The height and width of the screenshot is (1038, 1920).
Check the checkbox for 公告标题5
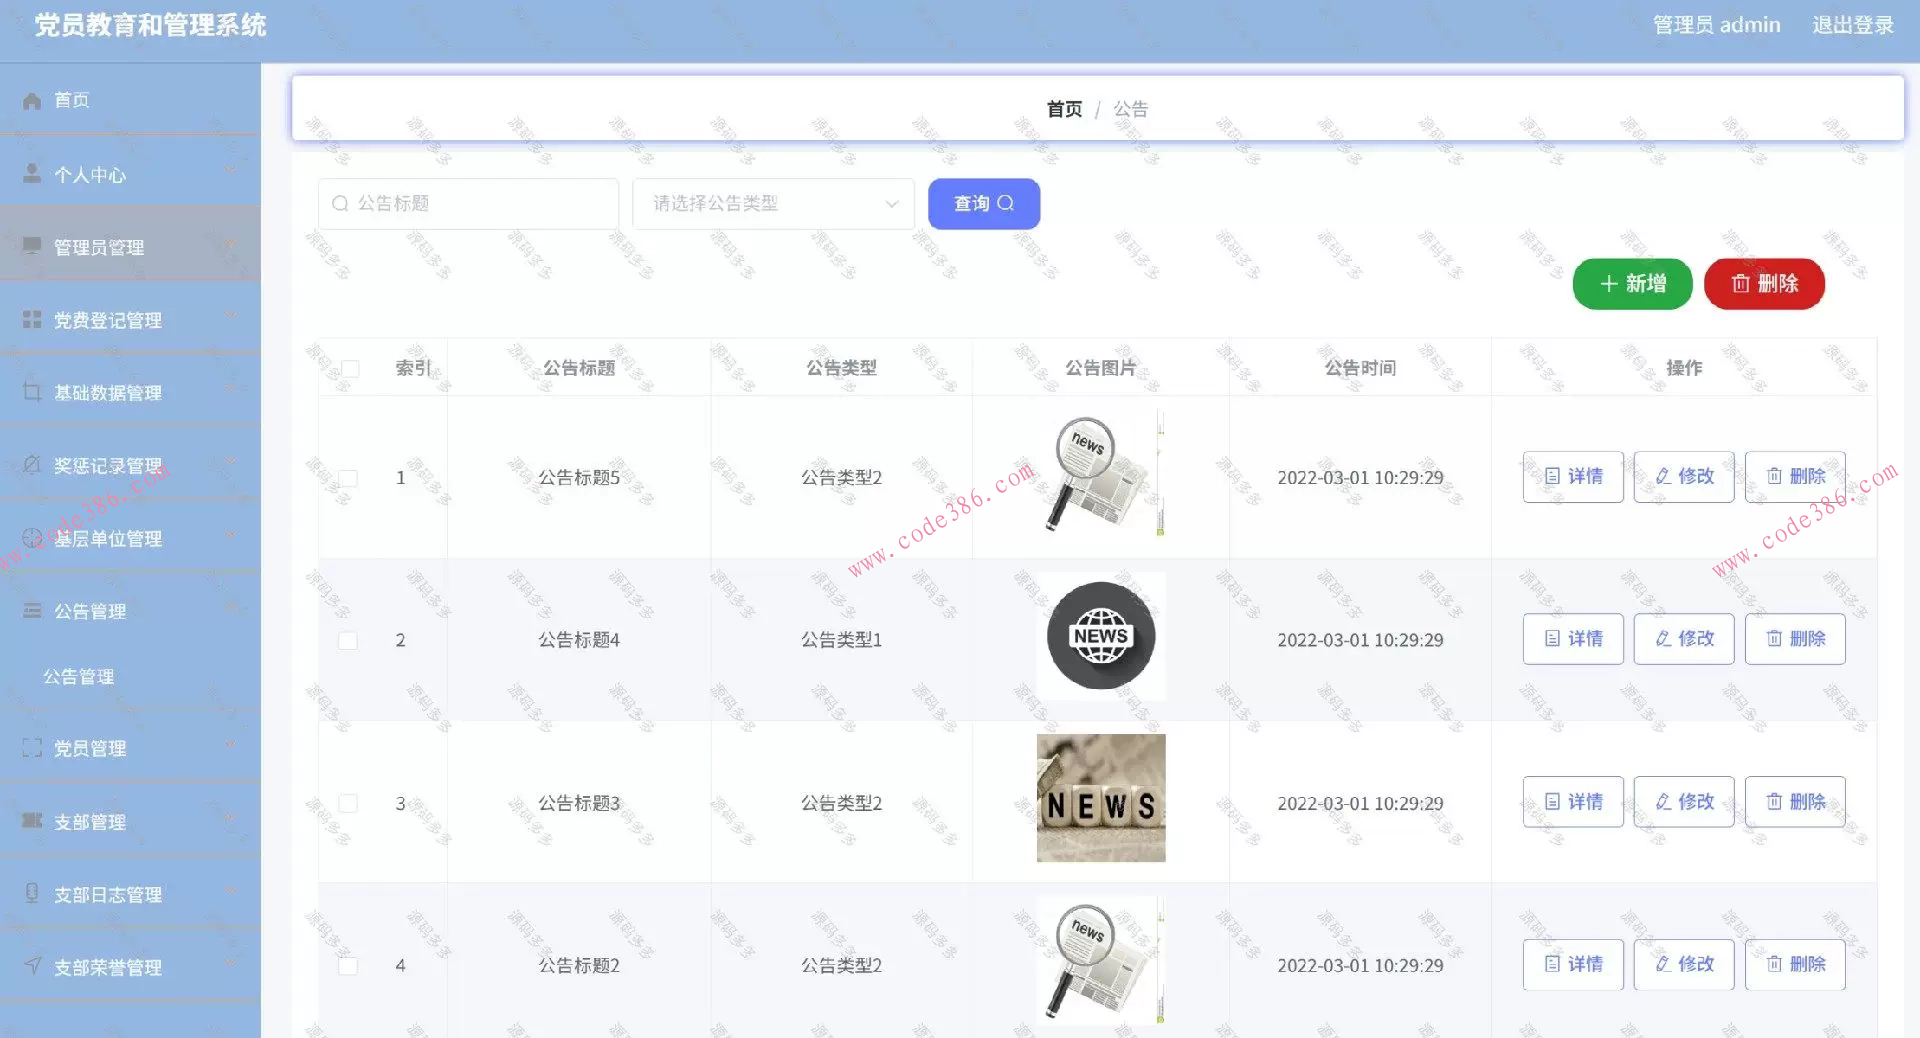(x=348, y=478)
